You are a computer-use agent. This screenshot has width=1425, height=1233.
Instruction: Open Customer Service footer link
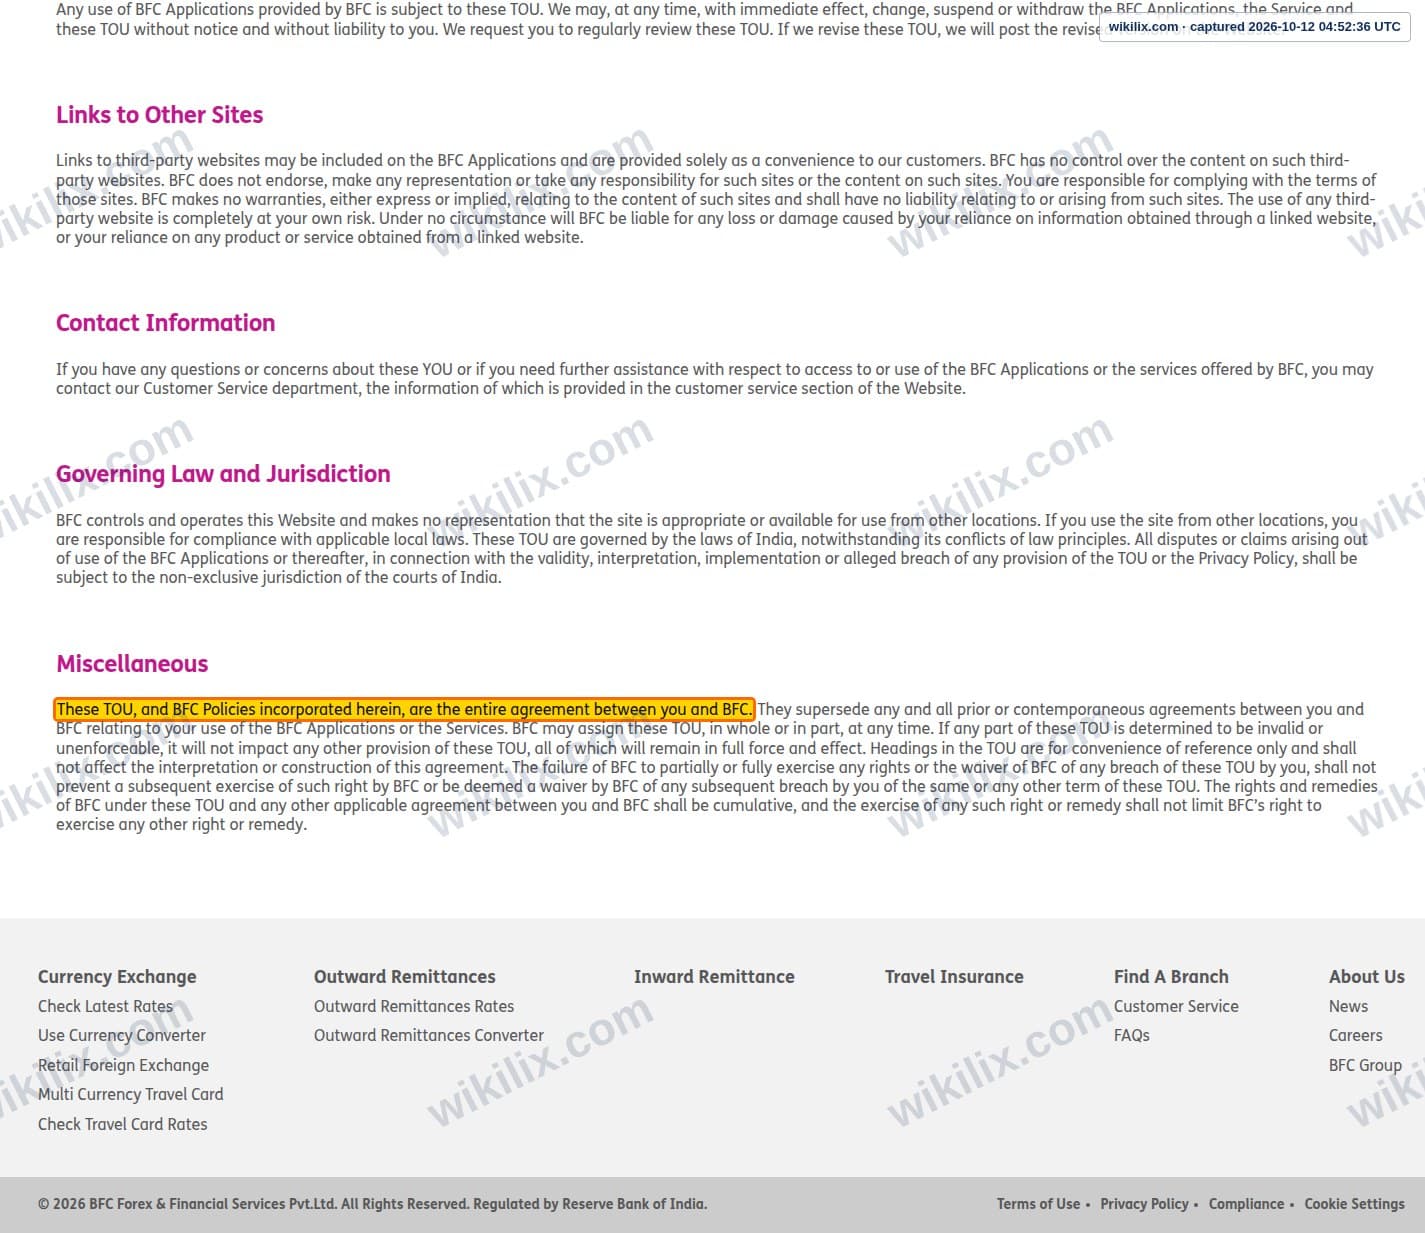point(1176,1006)
